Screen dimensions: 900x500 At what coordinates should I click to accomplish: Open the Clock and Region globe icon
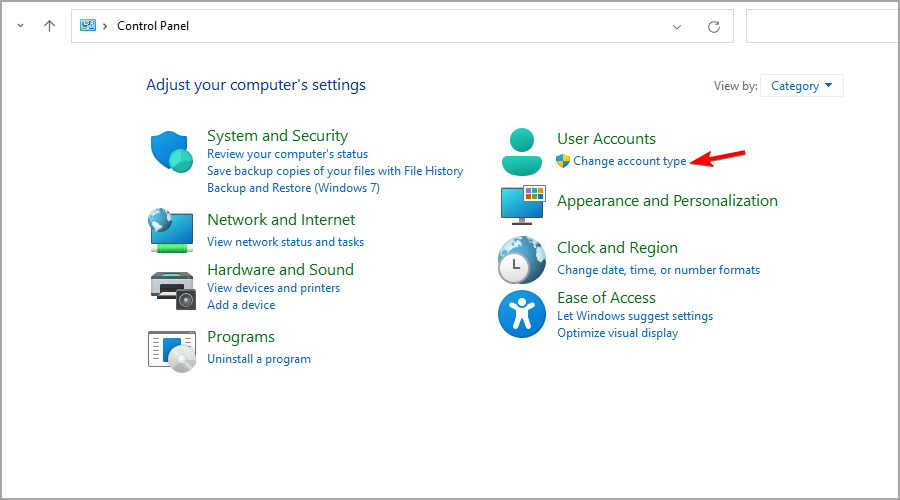(522, 260)
